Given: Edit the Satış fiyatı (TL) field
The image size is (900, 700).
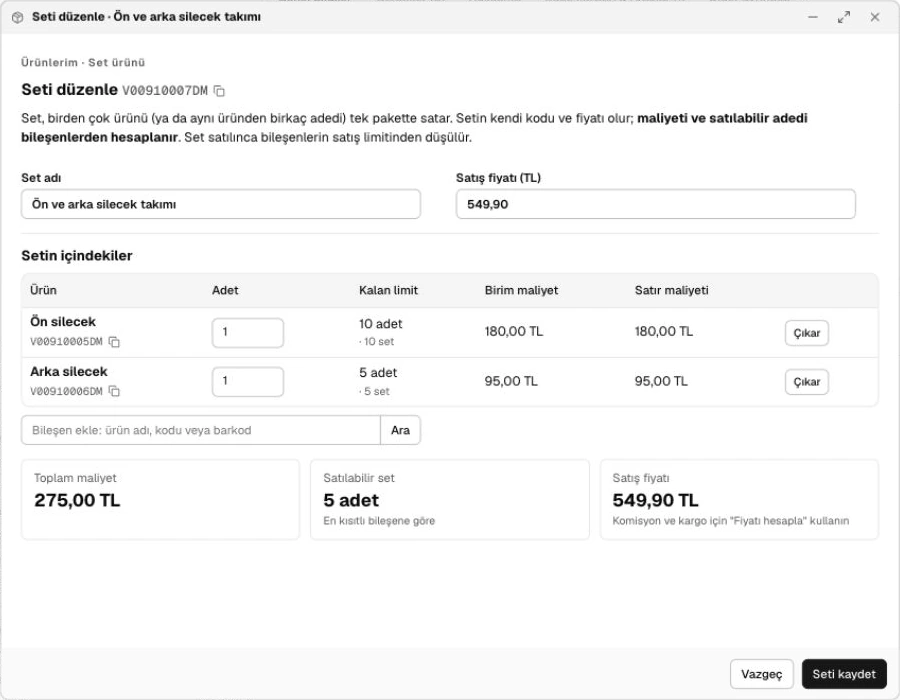Looking at the screenshot, I should (655, 204).
